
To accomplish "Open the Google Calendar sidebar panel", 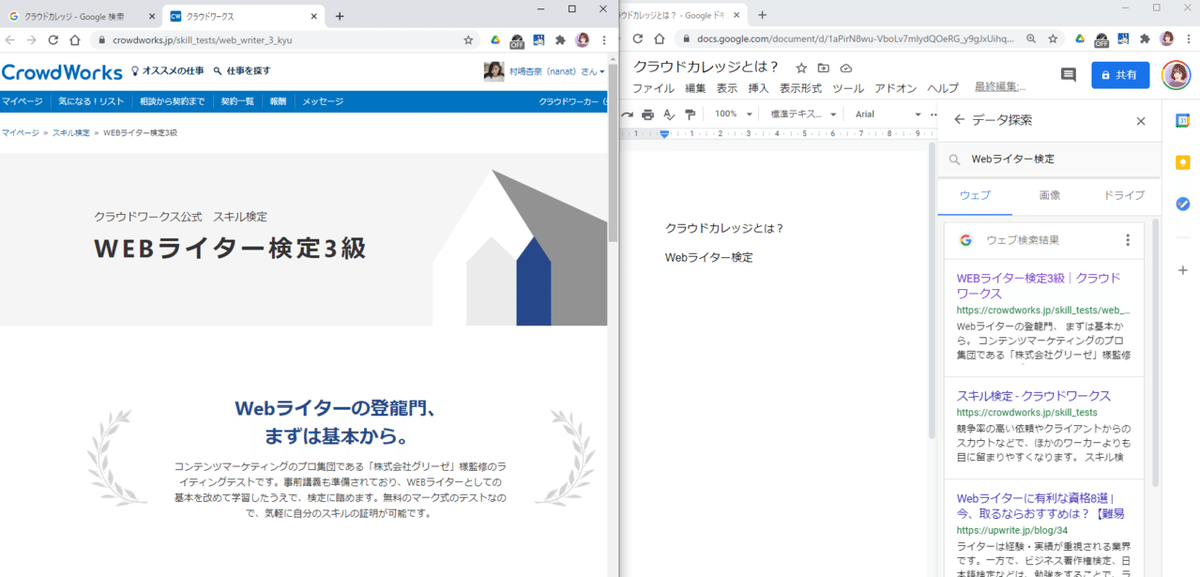I will [1182, 120].
